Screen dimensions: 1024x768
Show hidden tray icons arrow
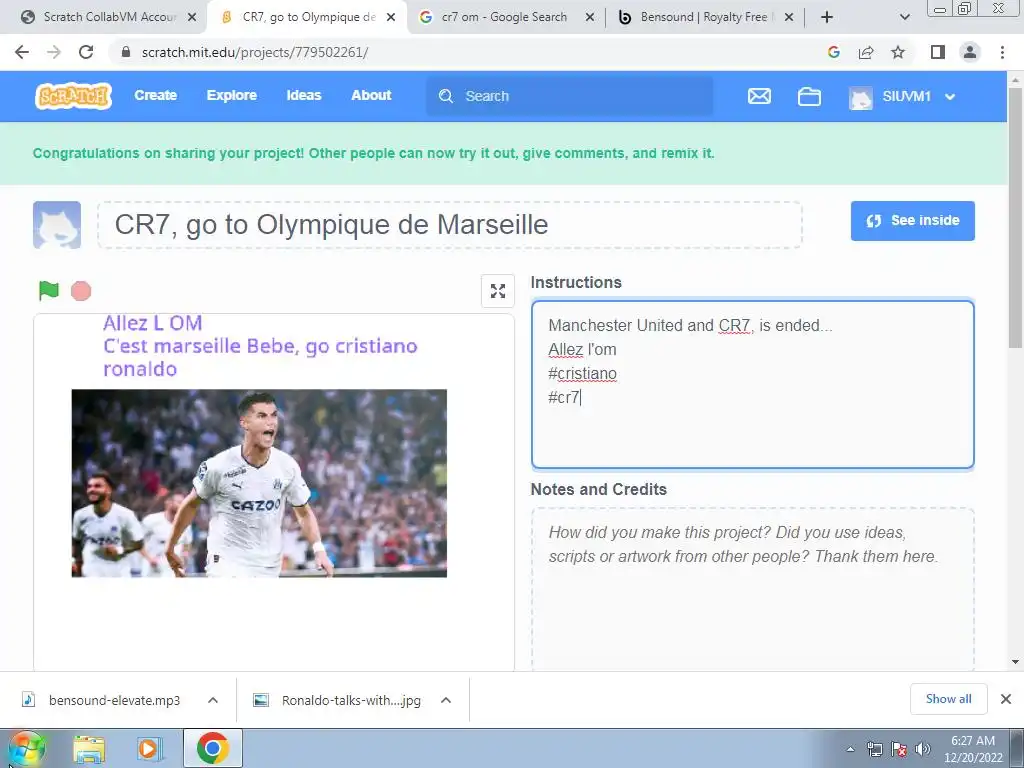pos(850,749)
